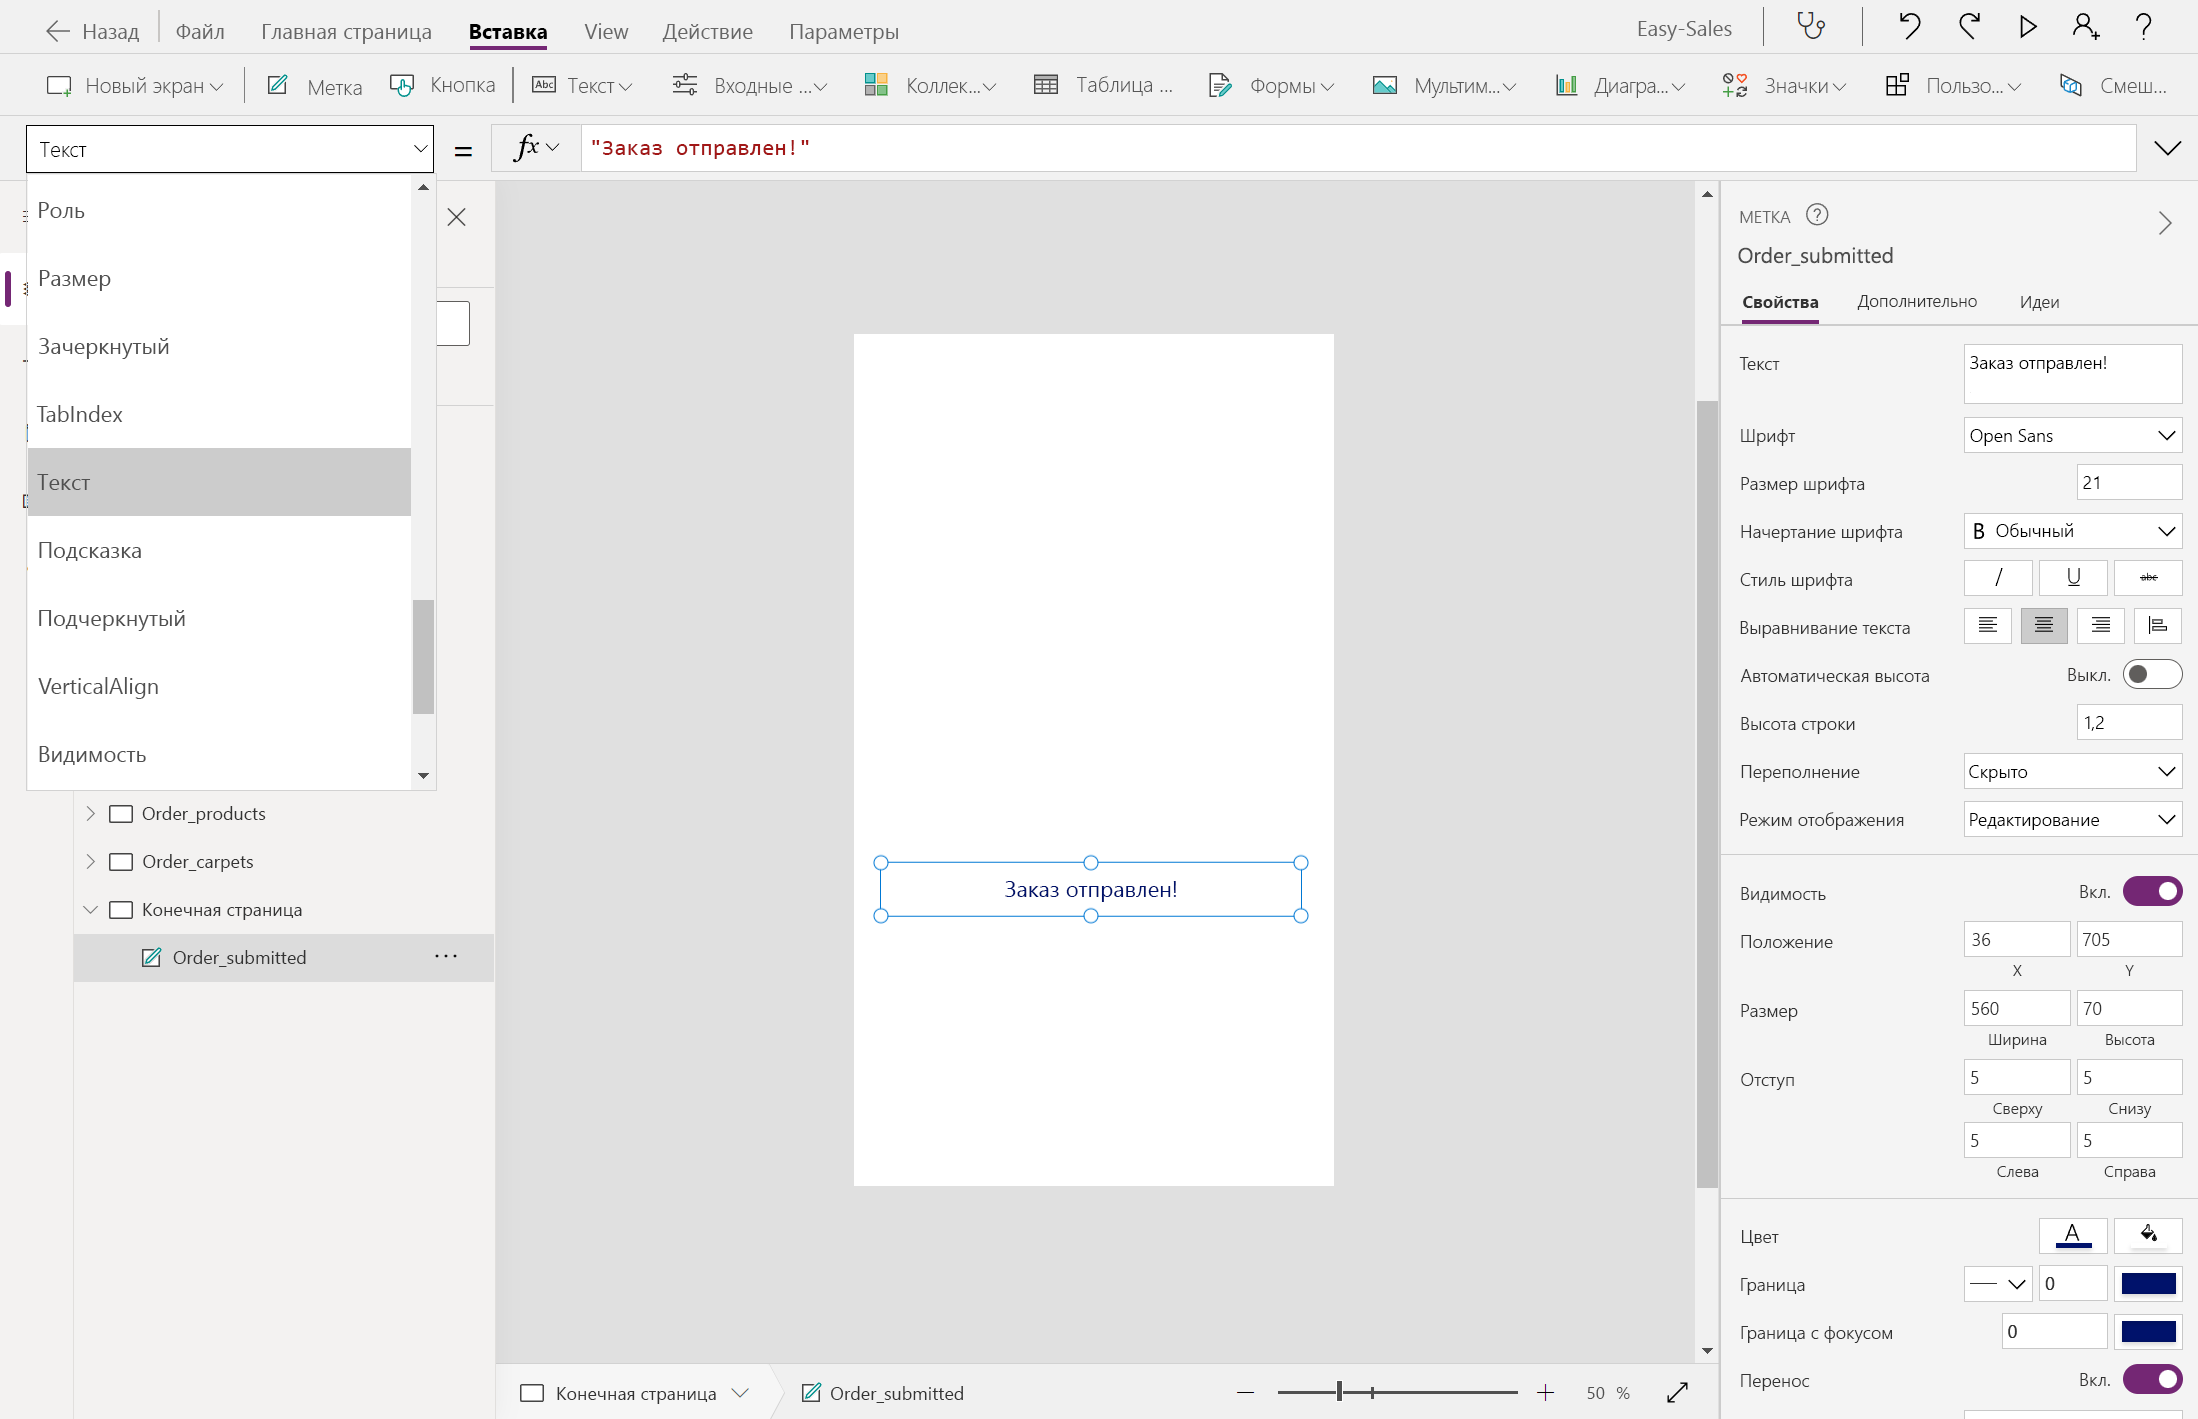Click the fit to window arrows icon

point(1677,1392)
